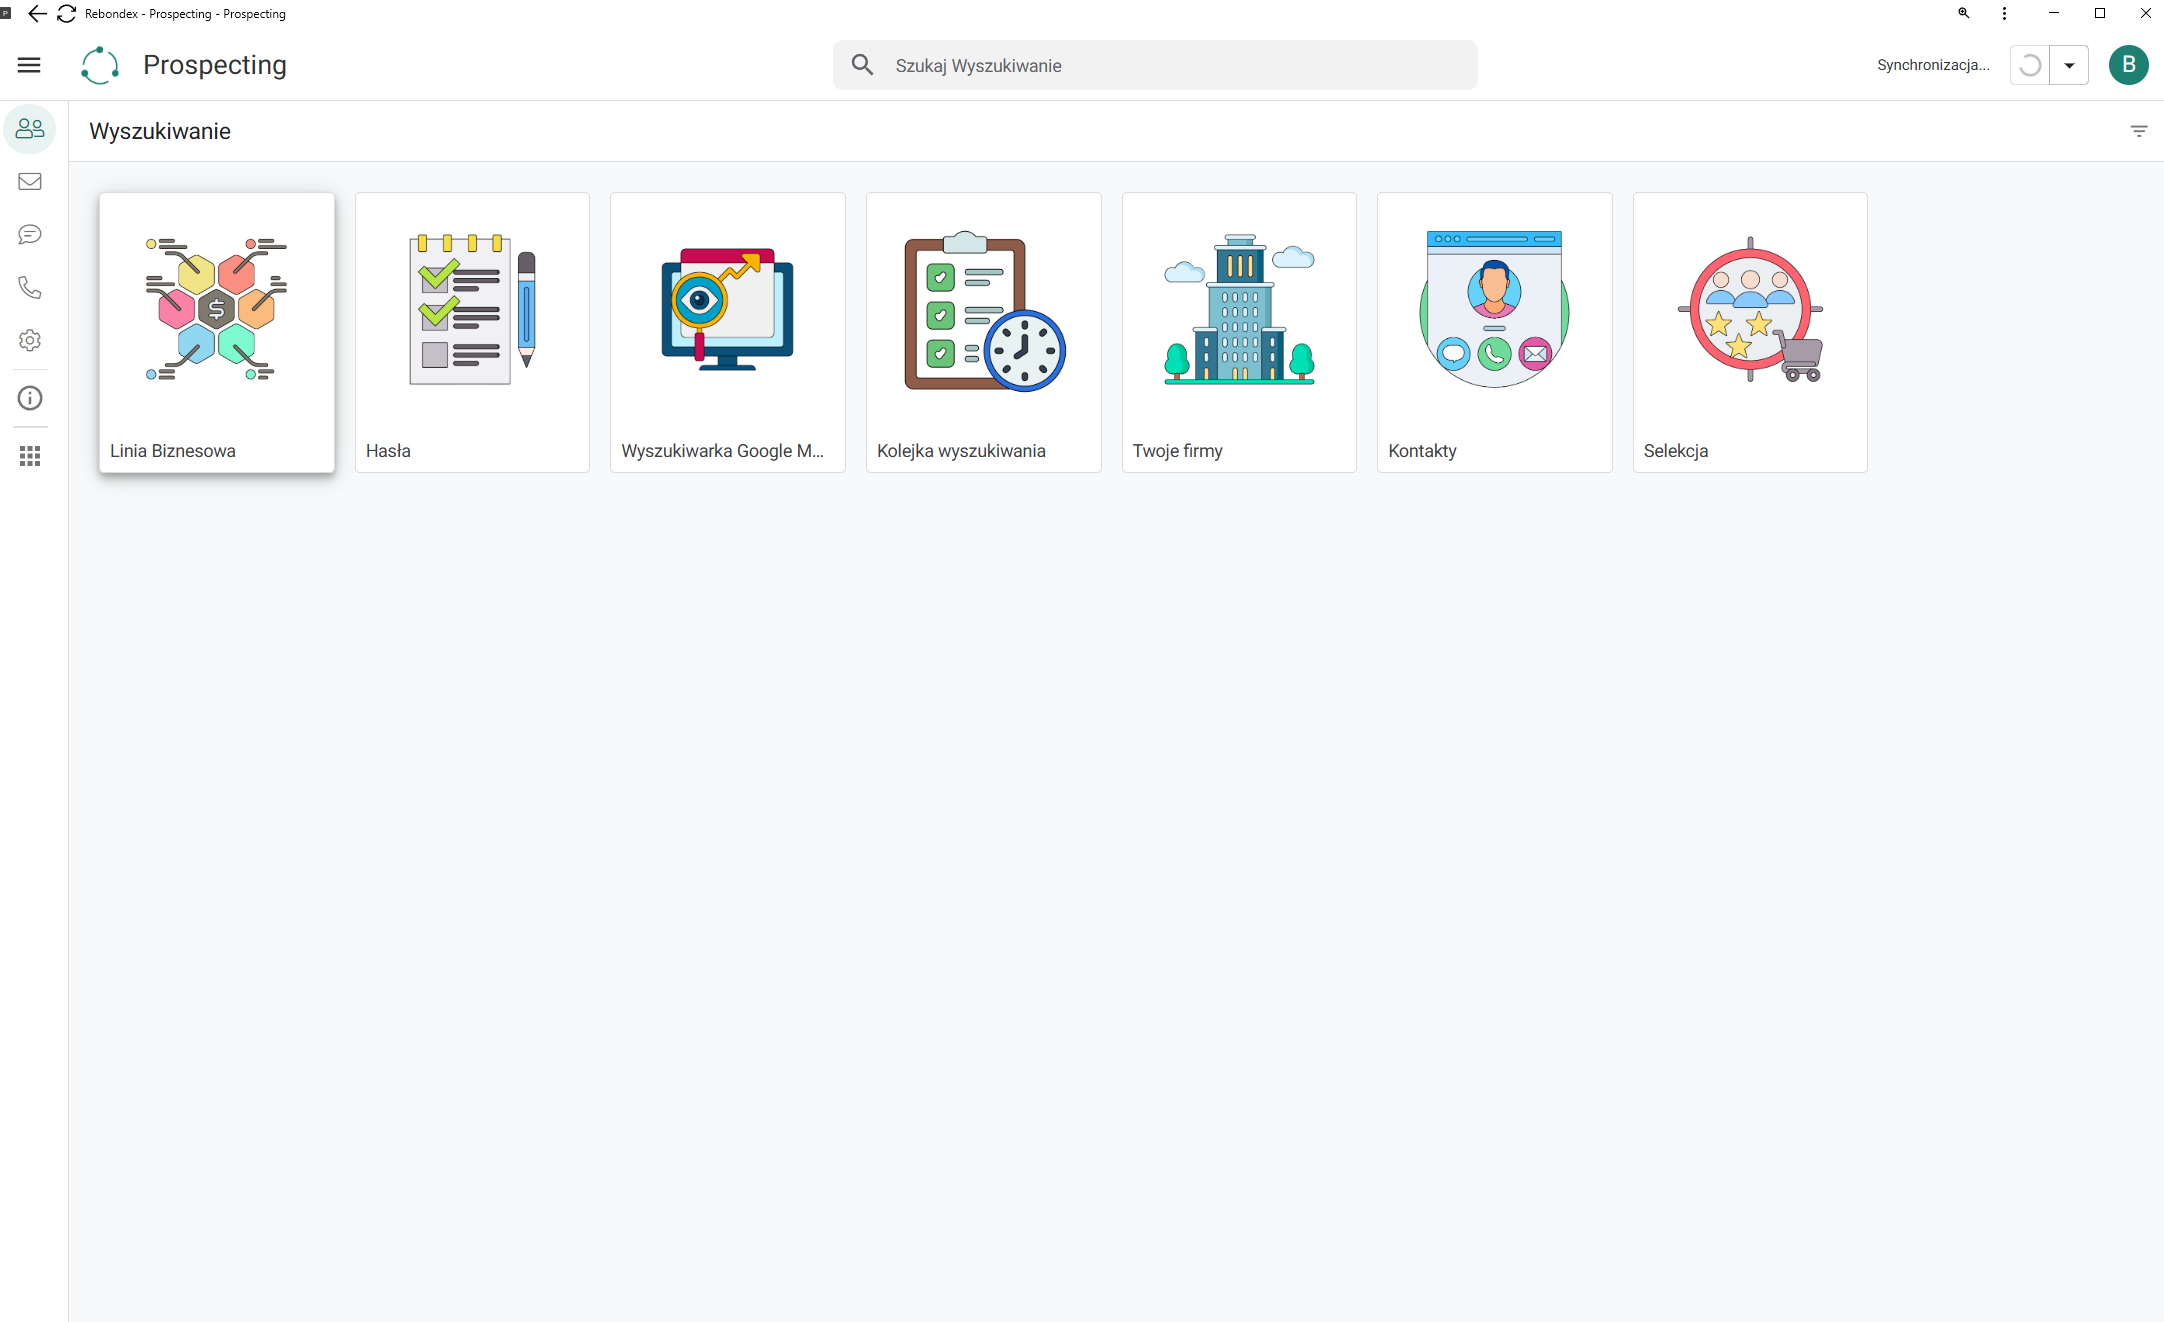Open the info circle sidebar icon

pos(30,398)
